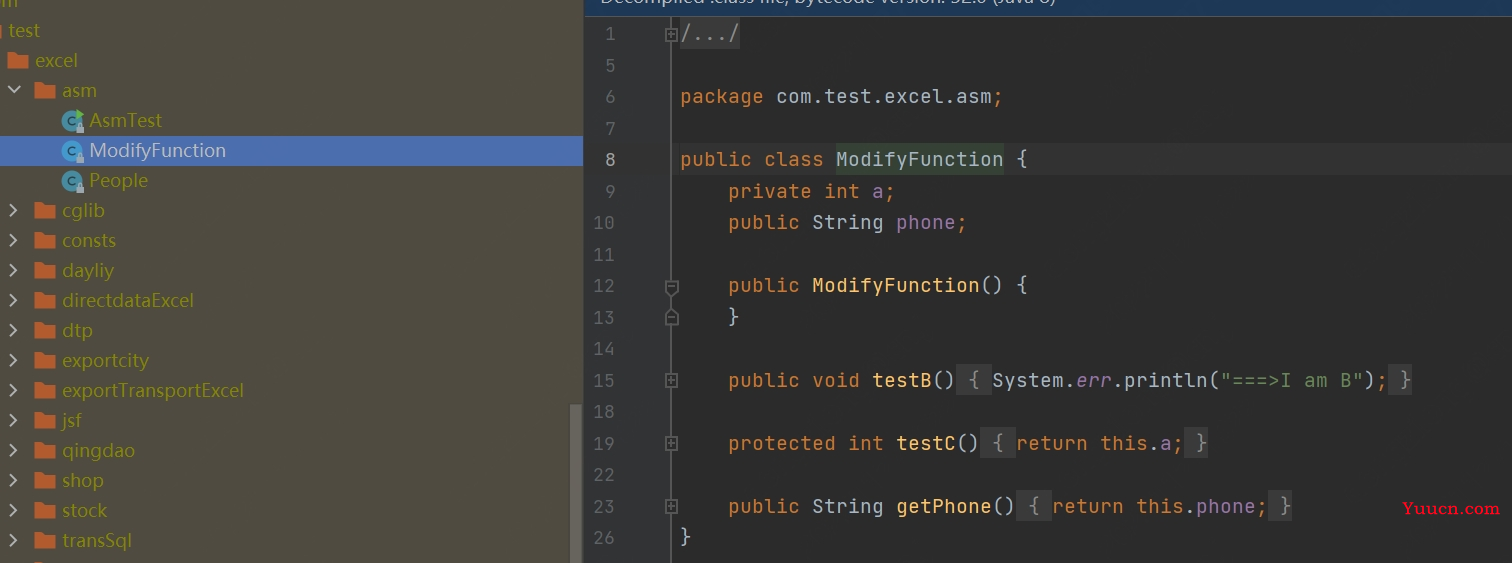Click the constructor fold end marker line 13

(x=671, y=317)
